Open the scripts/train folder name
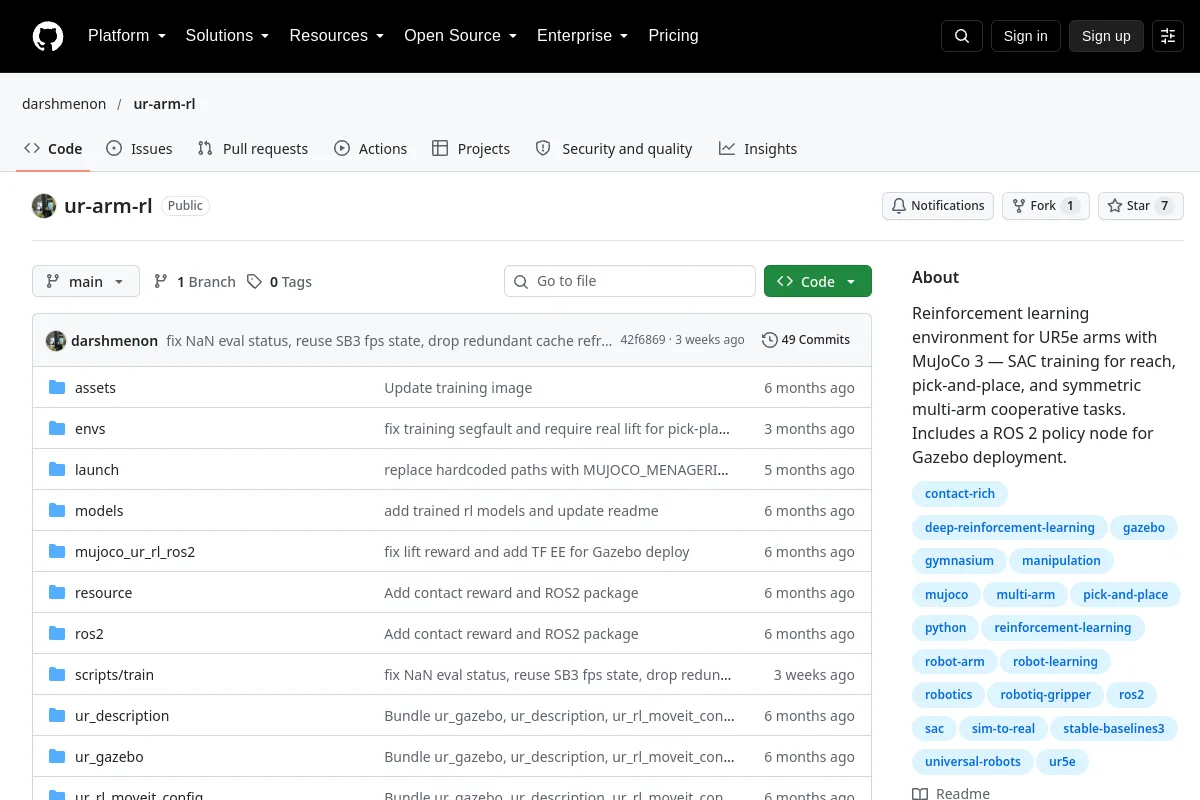1200x800 pixels. point(114,675)
